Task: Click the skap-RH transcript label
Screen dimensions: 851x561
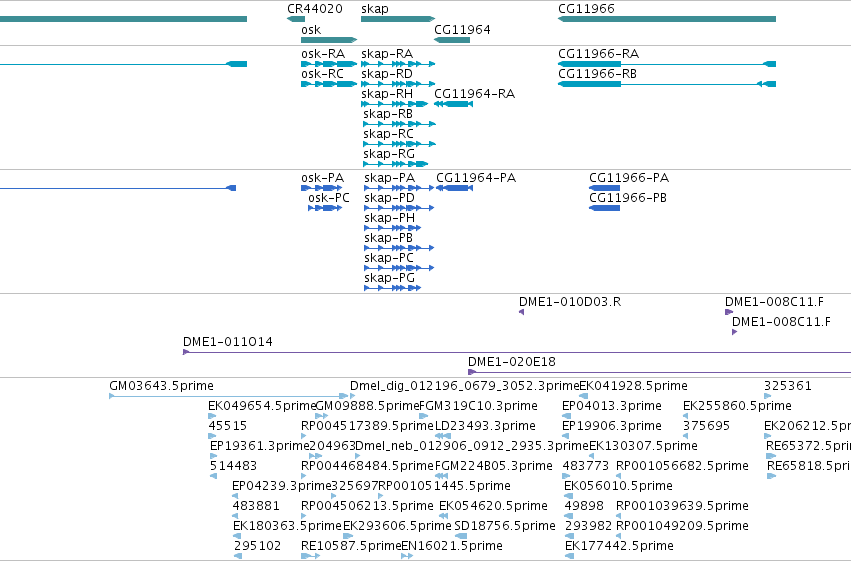Action: pyautogui.click(x=387, y=94)
